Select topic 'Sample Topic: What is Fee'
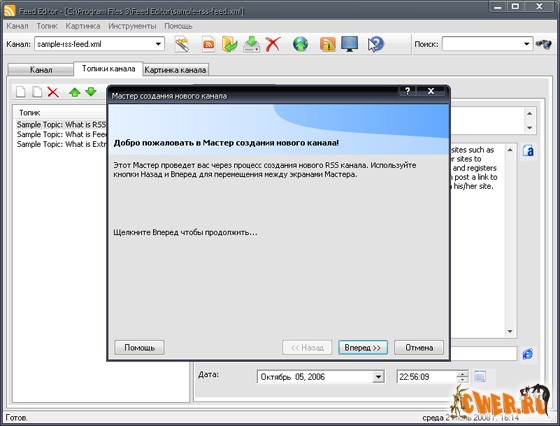 [61, 134]
